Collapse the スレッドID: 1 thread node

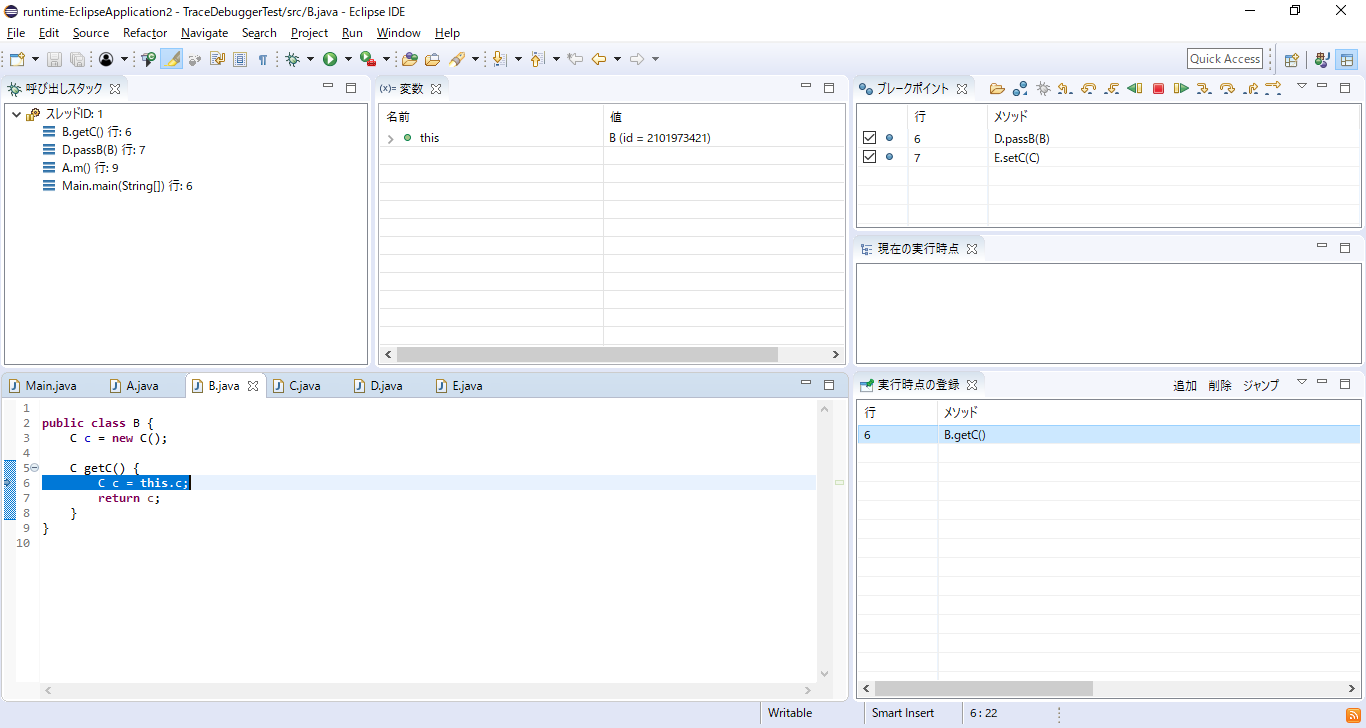pos(17,114)
